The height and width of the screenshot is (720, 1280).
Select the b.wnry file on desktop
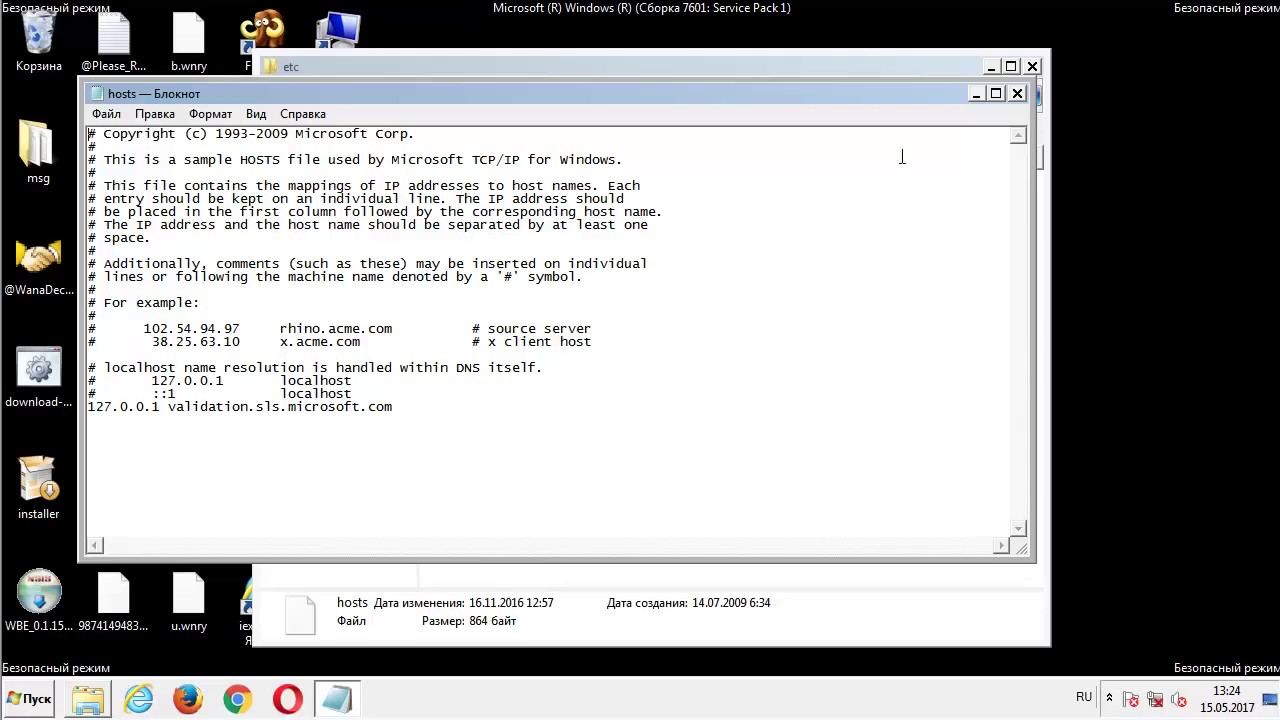point(189,40)
